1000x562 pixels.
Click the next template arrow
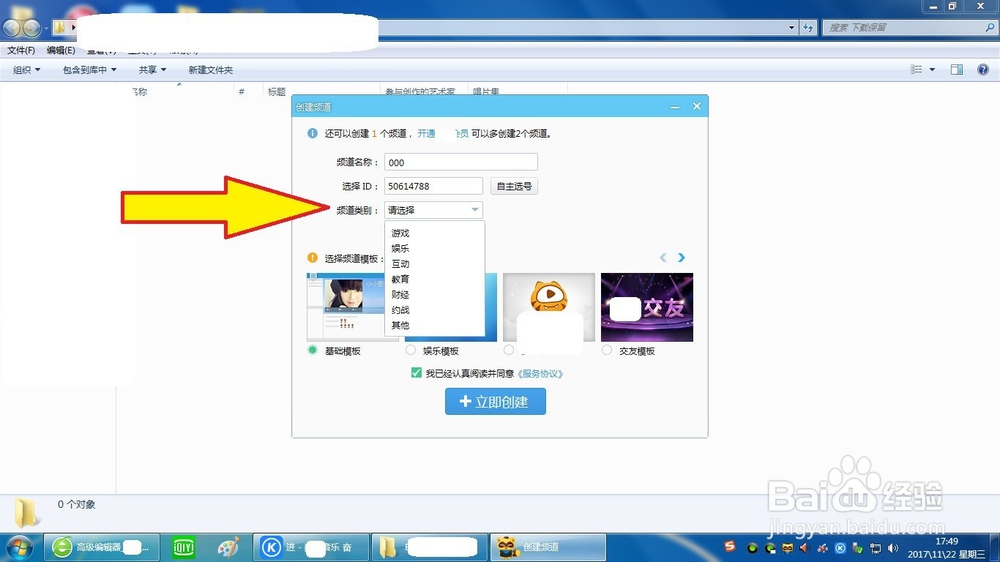click(682, 258)
